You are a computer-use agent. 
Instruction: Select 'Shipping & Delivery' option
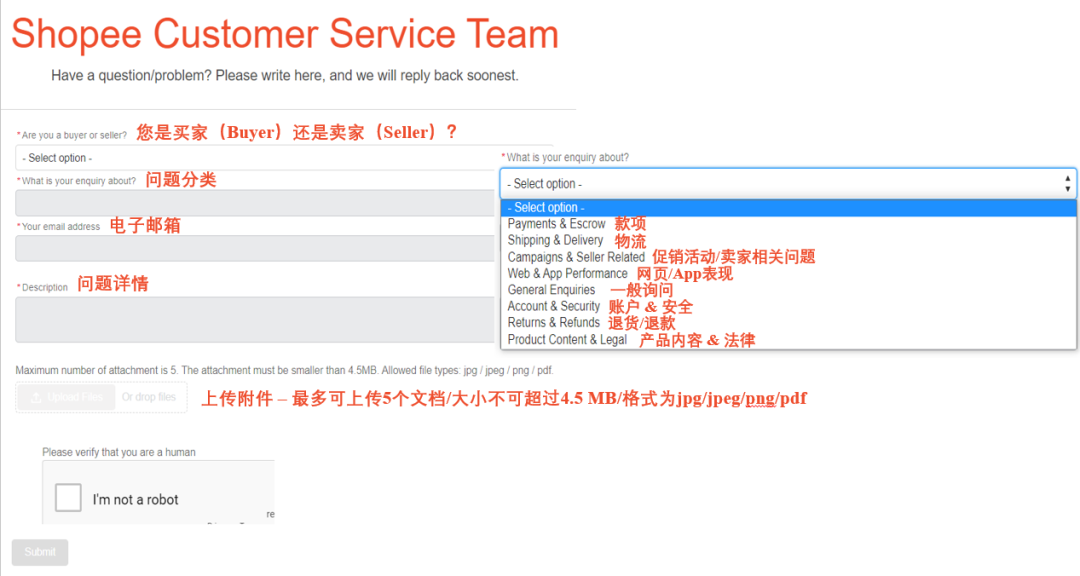click(x=554, y=240)
